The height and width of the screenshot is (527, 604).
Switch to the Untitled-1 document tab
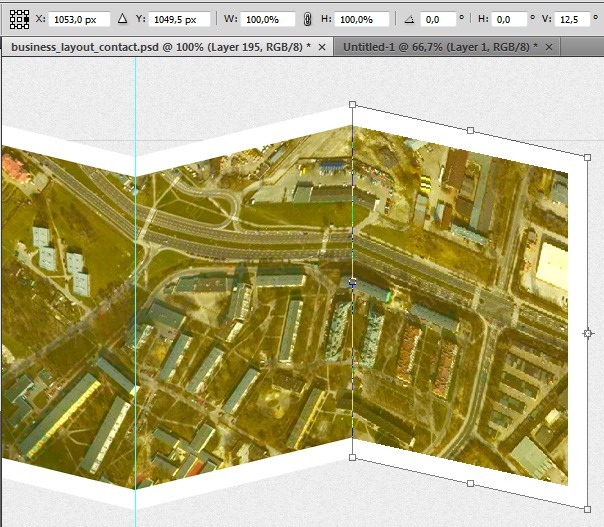click(x=438, y=47)
